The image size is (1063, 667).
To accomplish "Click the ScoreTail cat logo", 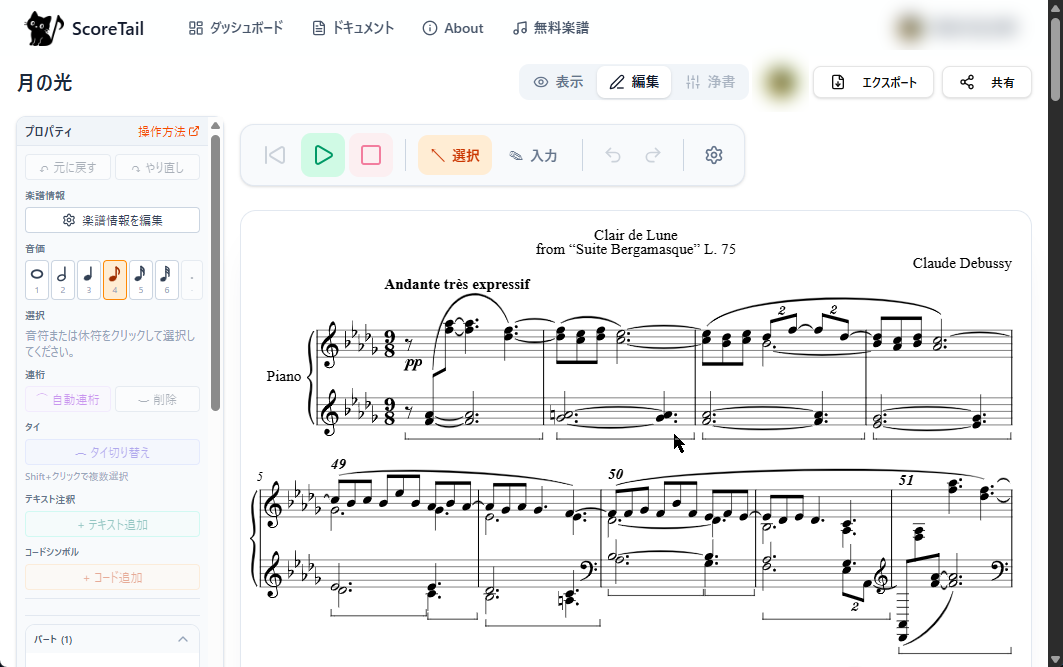I will coord(43,28).
